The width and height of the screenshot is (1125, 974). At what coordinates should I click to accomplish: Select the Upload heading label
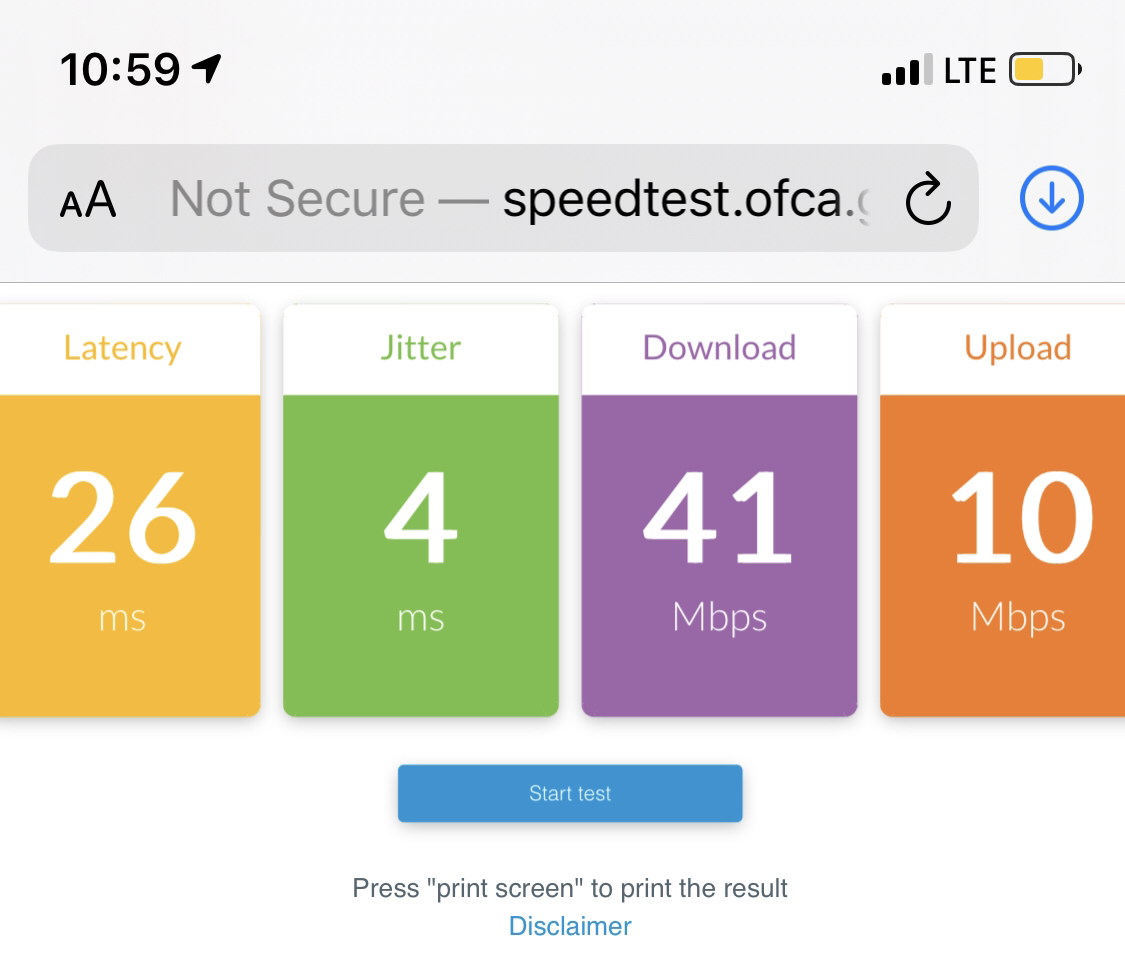(1017, 349)
